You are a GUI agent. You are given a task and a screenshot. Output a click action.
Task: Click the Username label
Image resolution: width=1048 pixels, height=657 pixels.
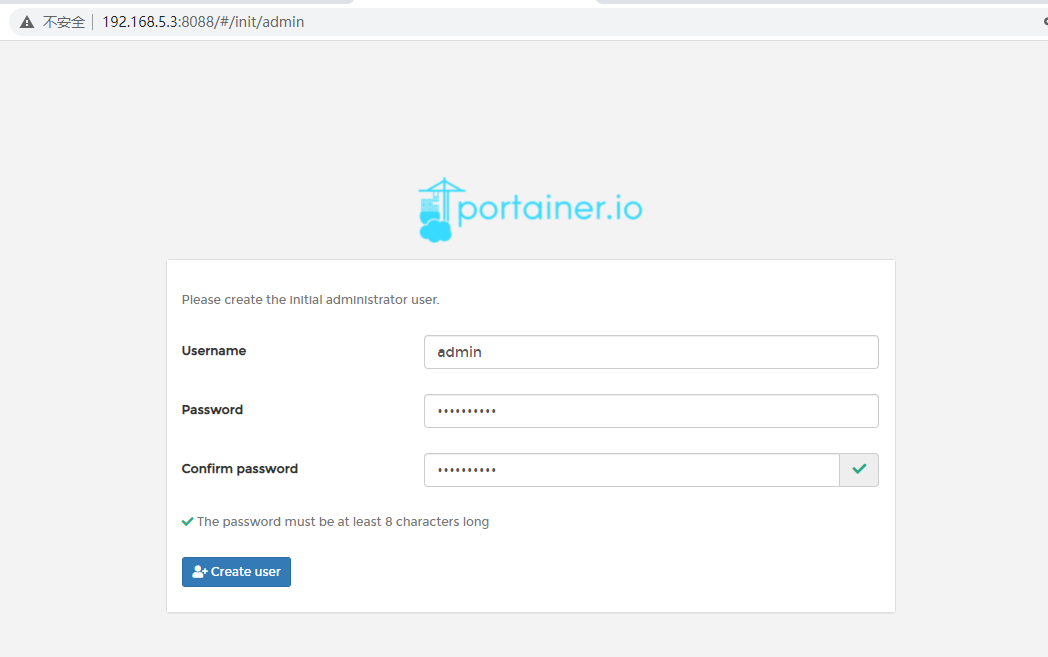[x=213, y=351]
